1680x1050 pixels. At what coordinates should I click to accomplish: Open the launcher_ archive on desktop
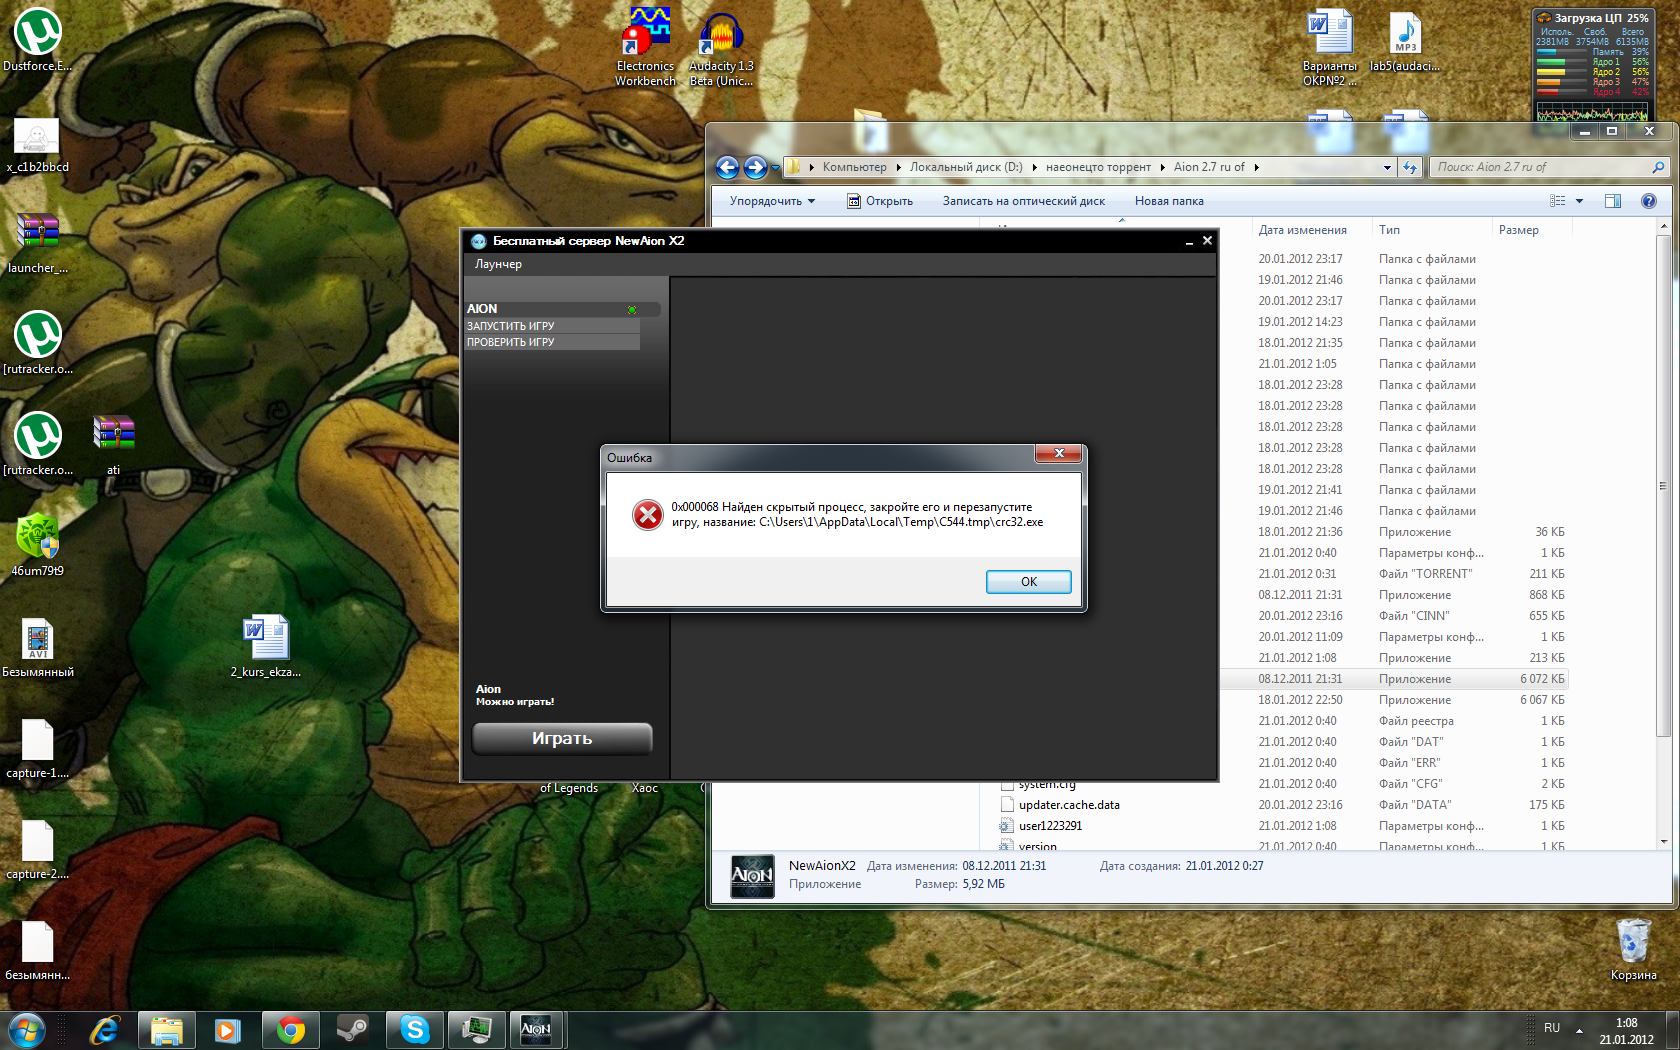(38, 243)
